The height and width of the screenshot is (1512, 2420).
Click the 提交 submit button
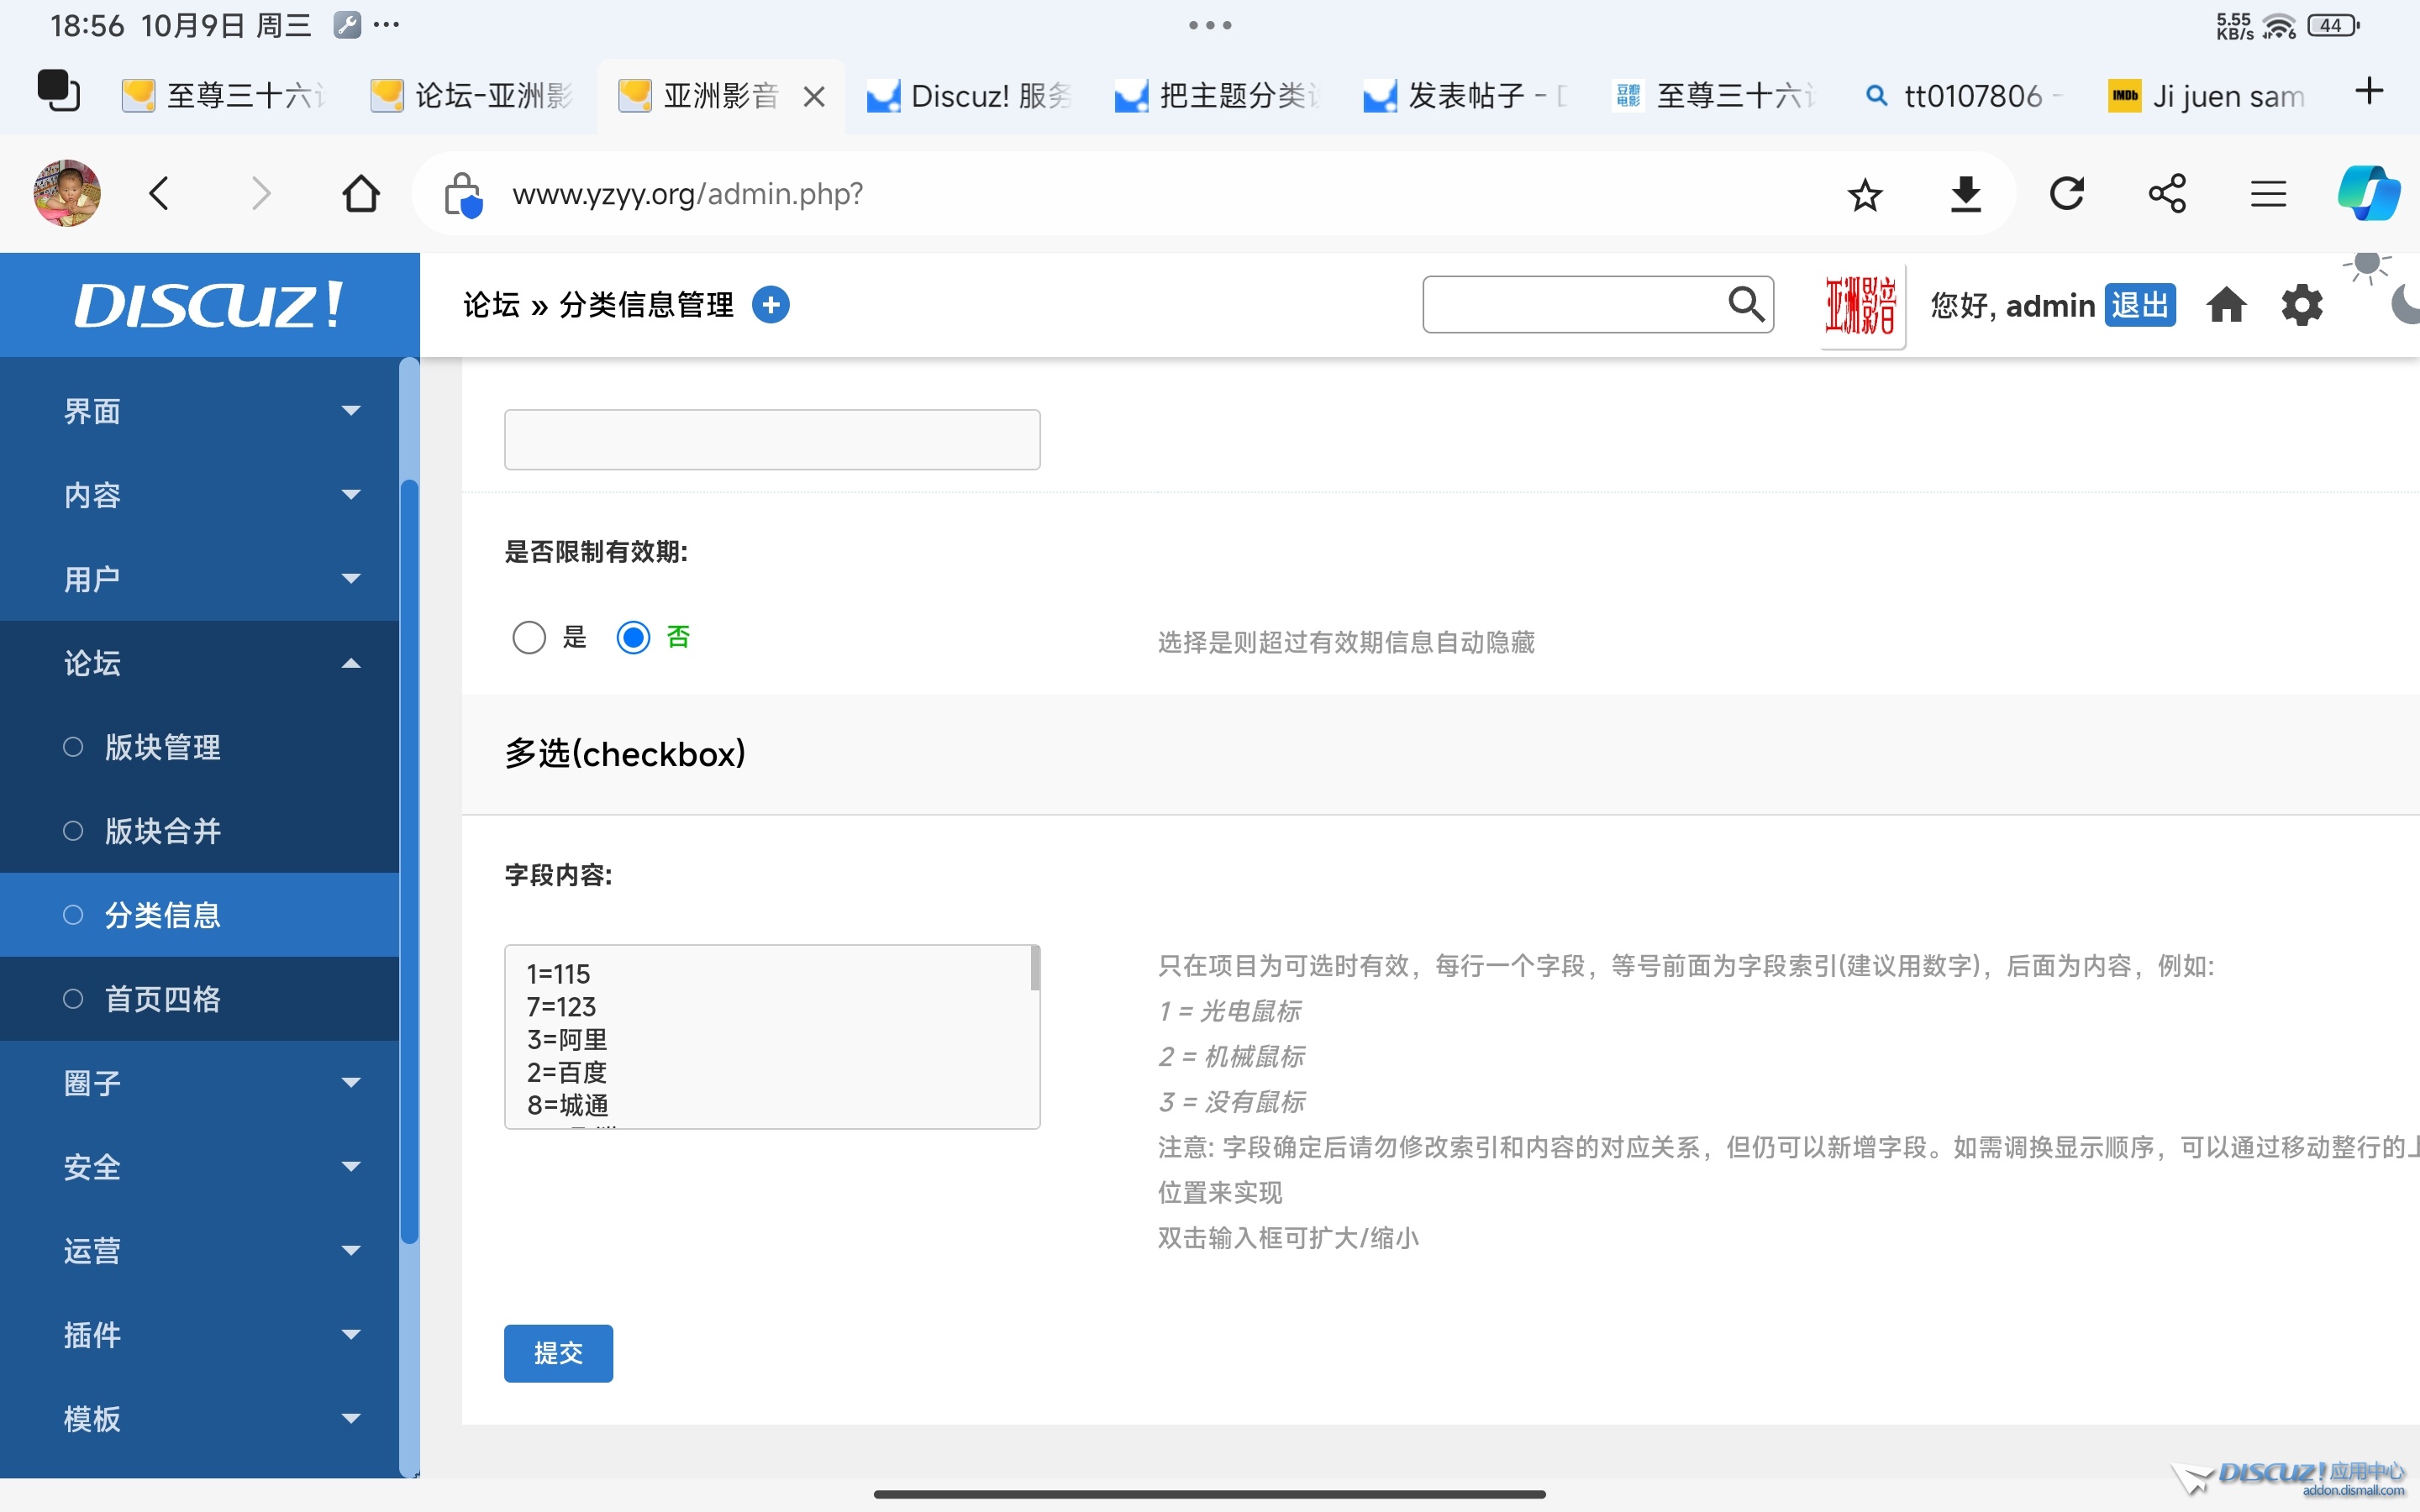(x=558, y=1353)
